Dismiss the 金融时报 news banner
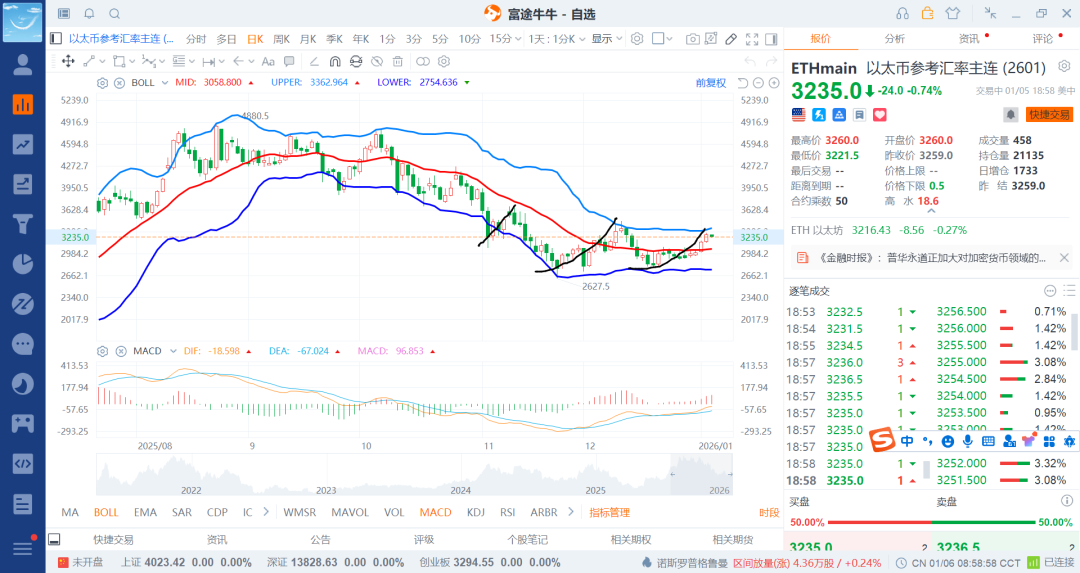This screenshot has height=573, width=1080. pyautogui.click(x=1065, y=258)
